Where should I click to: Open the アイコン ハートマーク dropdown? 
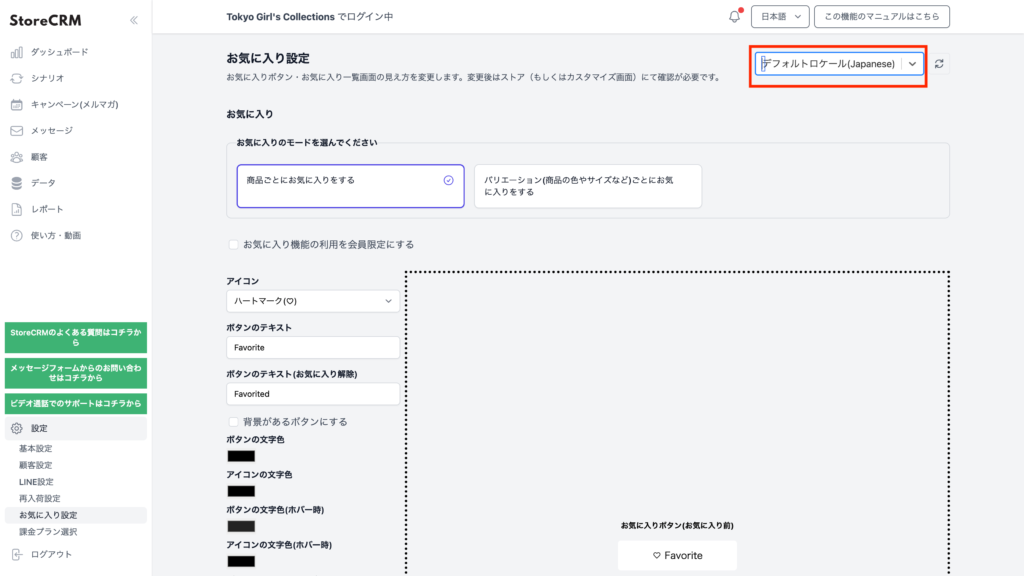tap(312, 300)
